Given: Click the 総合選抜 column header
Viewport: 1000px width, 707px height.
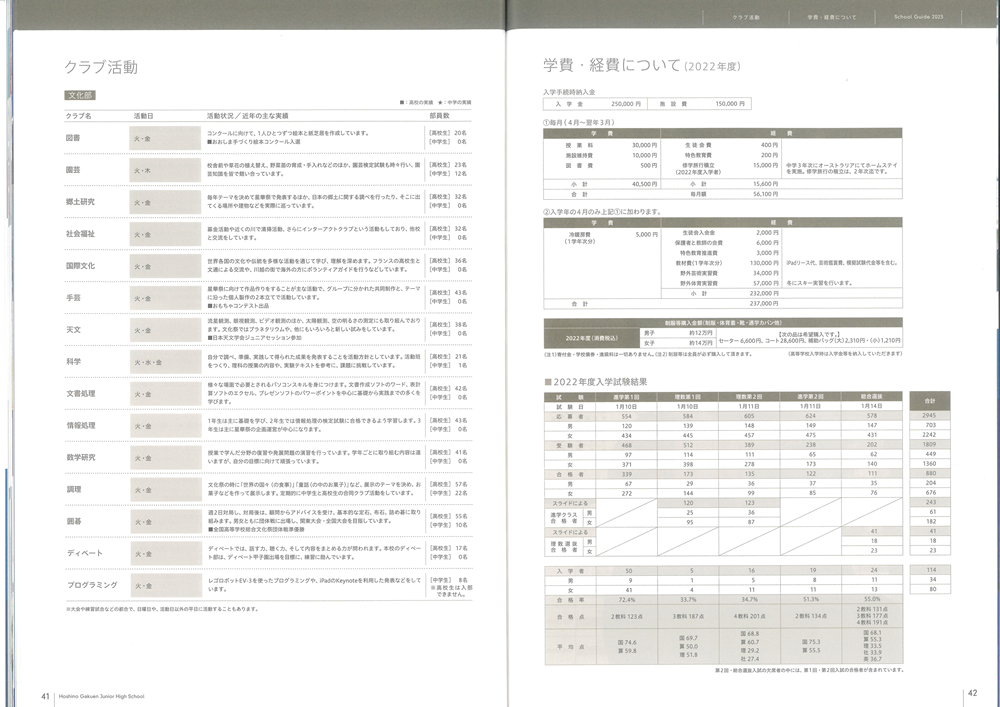Looking at the screenshot, I should click(871, 397).
